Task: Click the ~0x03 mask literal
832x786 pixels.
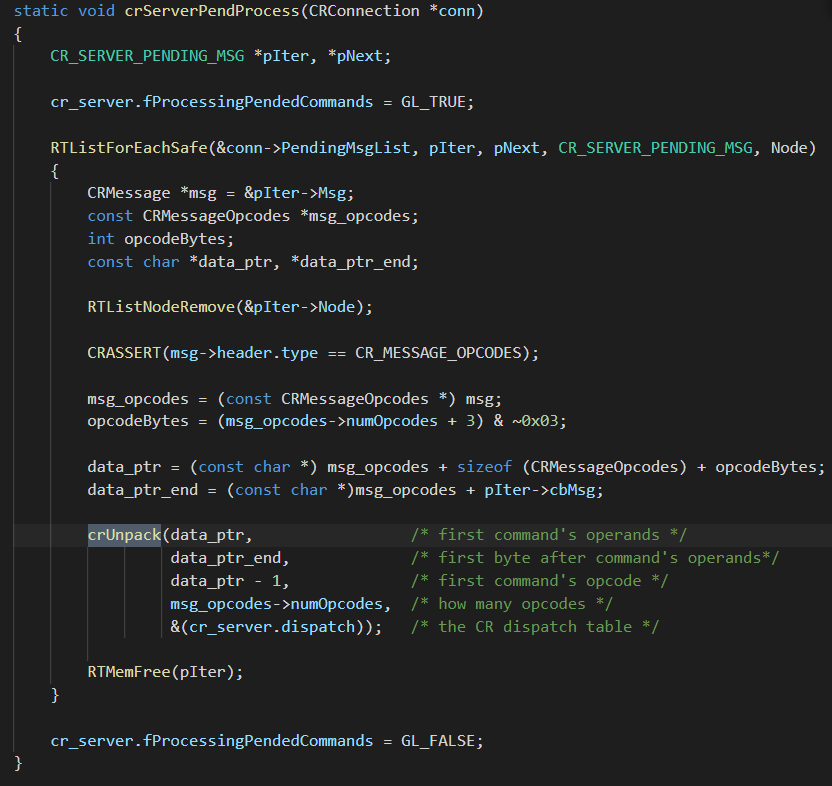Action: click(535, 421)
